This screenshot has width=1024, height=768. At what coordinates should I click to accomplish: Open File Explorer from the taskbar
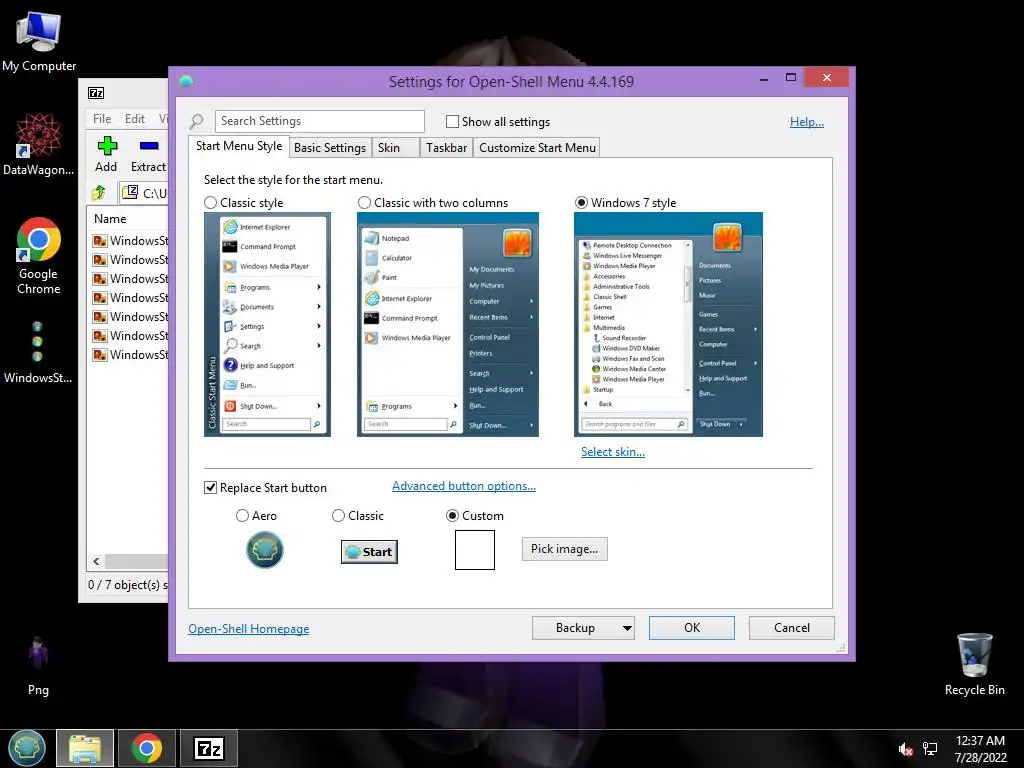[x=85, y=748]
